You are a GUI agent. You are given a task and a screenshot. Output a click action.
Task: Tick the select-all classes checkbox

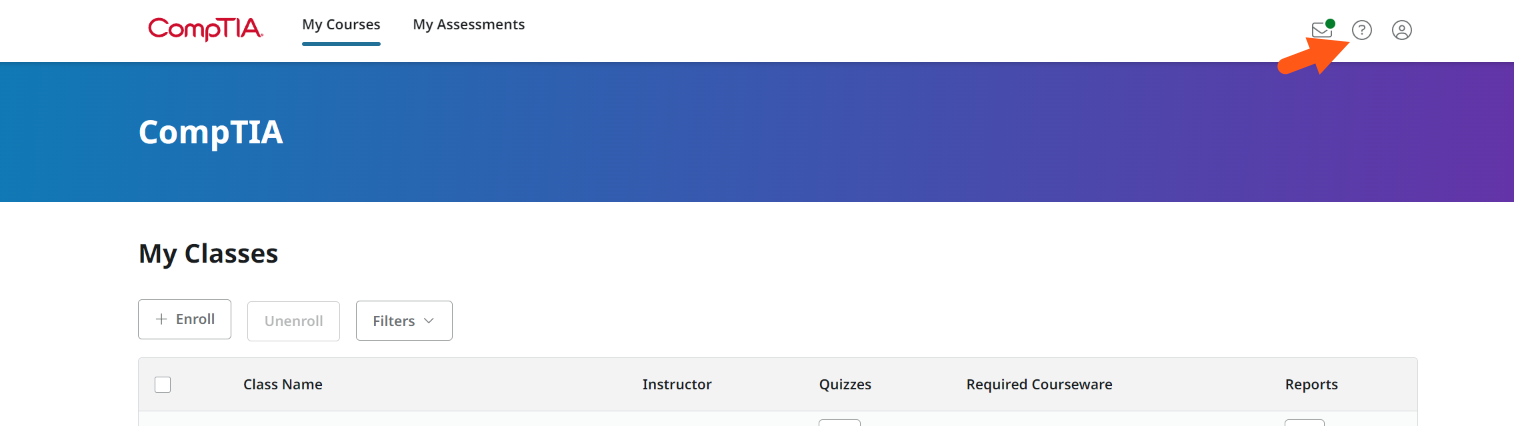163,385
